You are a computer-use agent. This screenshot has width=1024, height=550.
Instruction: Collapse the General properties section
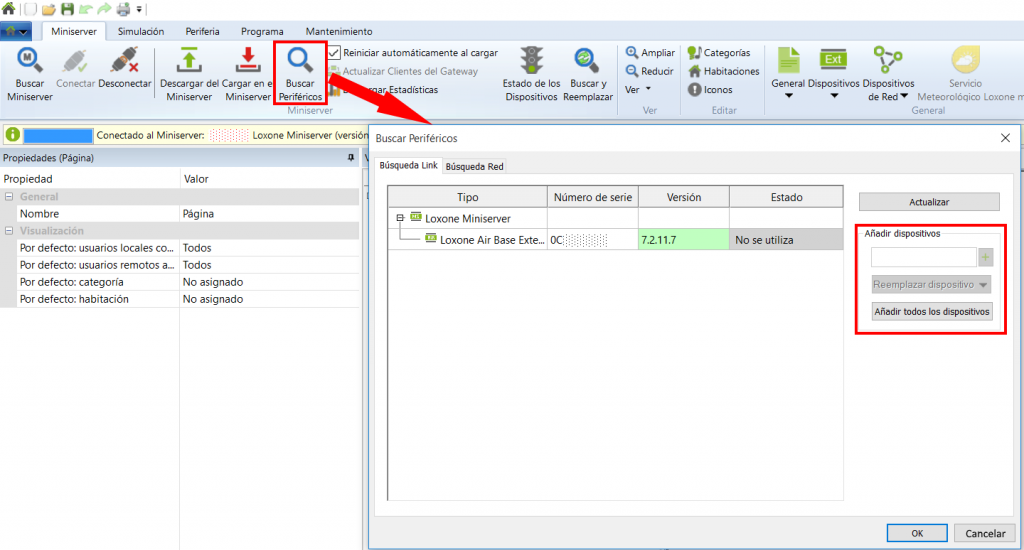[8, 197]
